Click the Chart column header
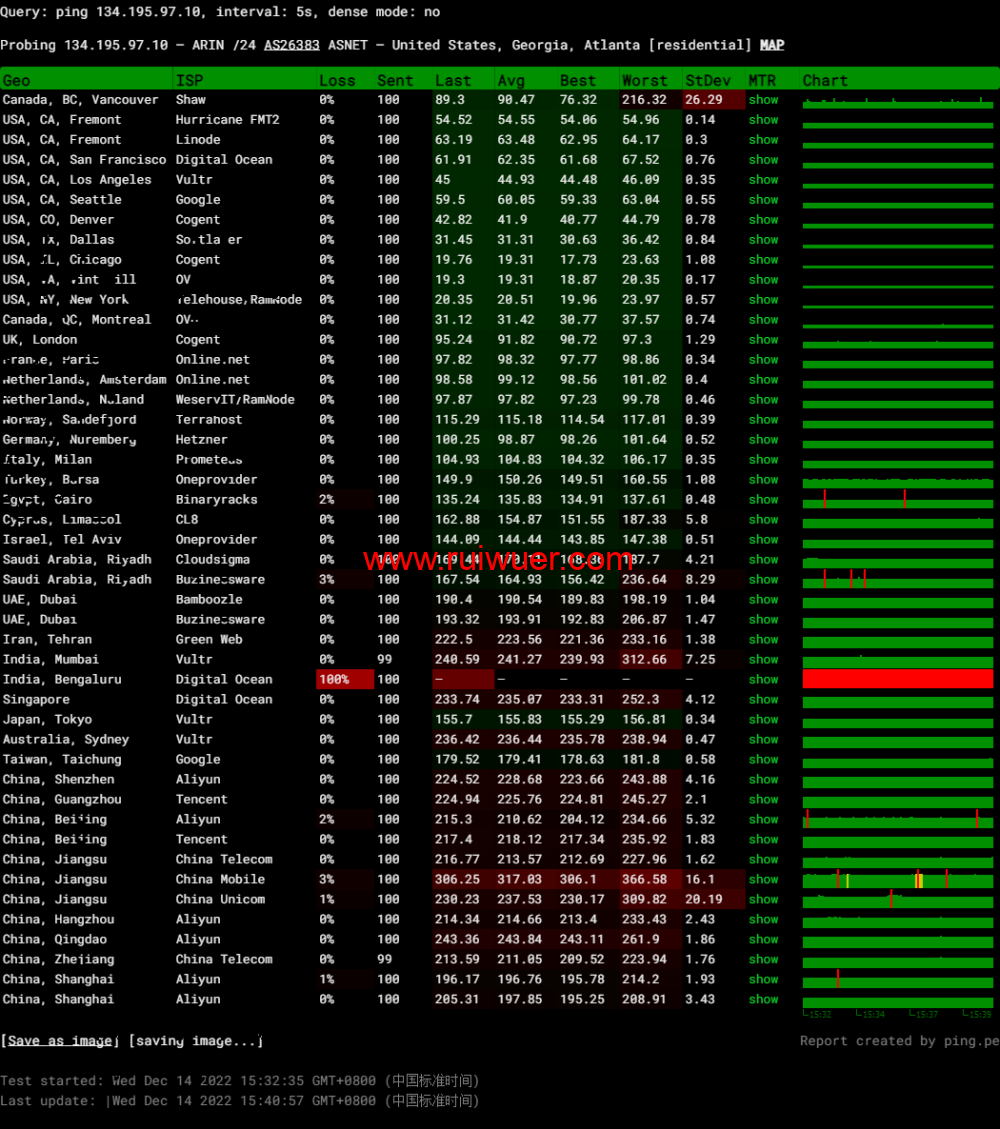This screenshot has width=1000, height=1129. click(x=825, y=80)
